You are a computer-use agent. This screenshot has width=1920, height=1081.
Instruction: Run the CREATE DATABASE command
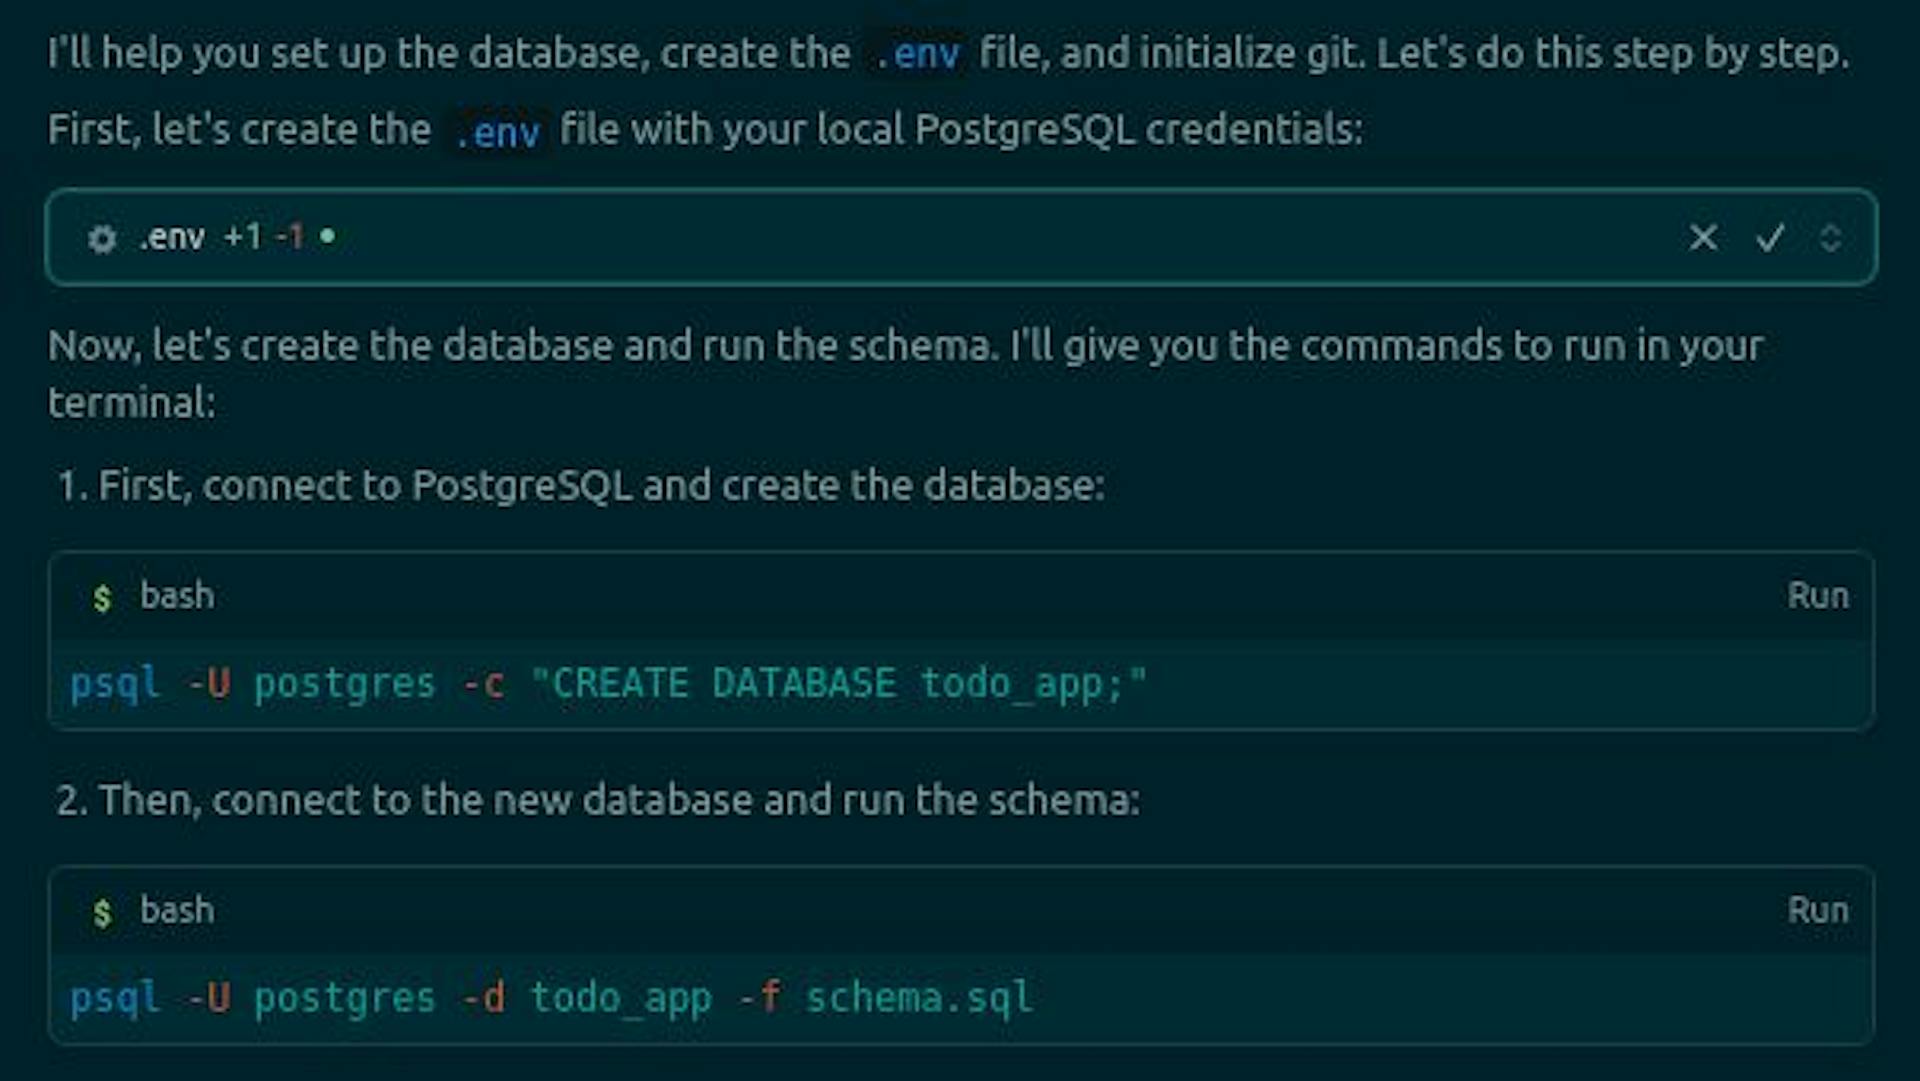(1817, 596)
